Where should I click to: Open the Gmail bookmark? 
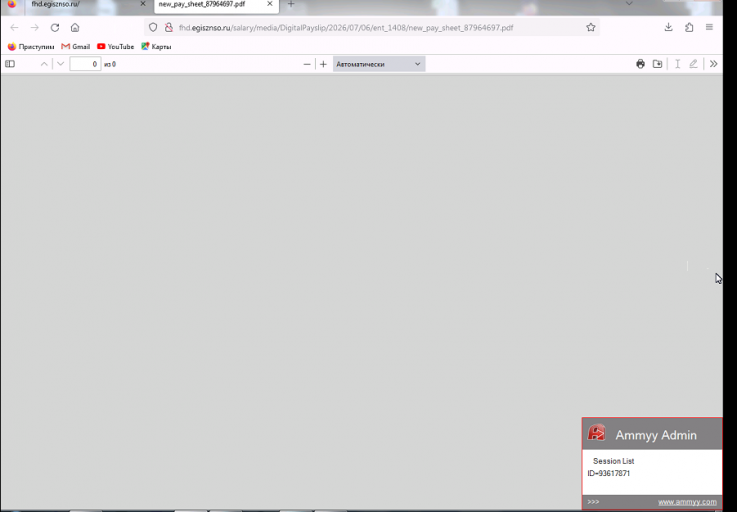coord(76,47)
